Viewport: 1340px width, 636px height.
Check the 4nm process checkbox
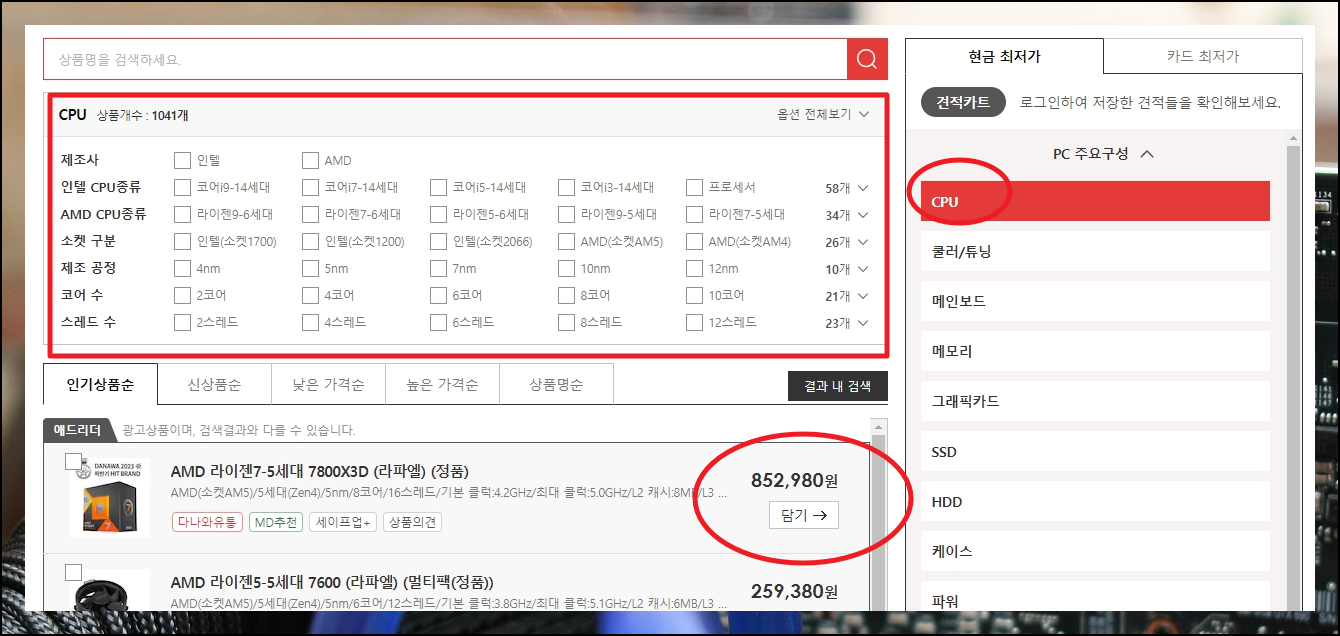182,268
